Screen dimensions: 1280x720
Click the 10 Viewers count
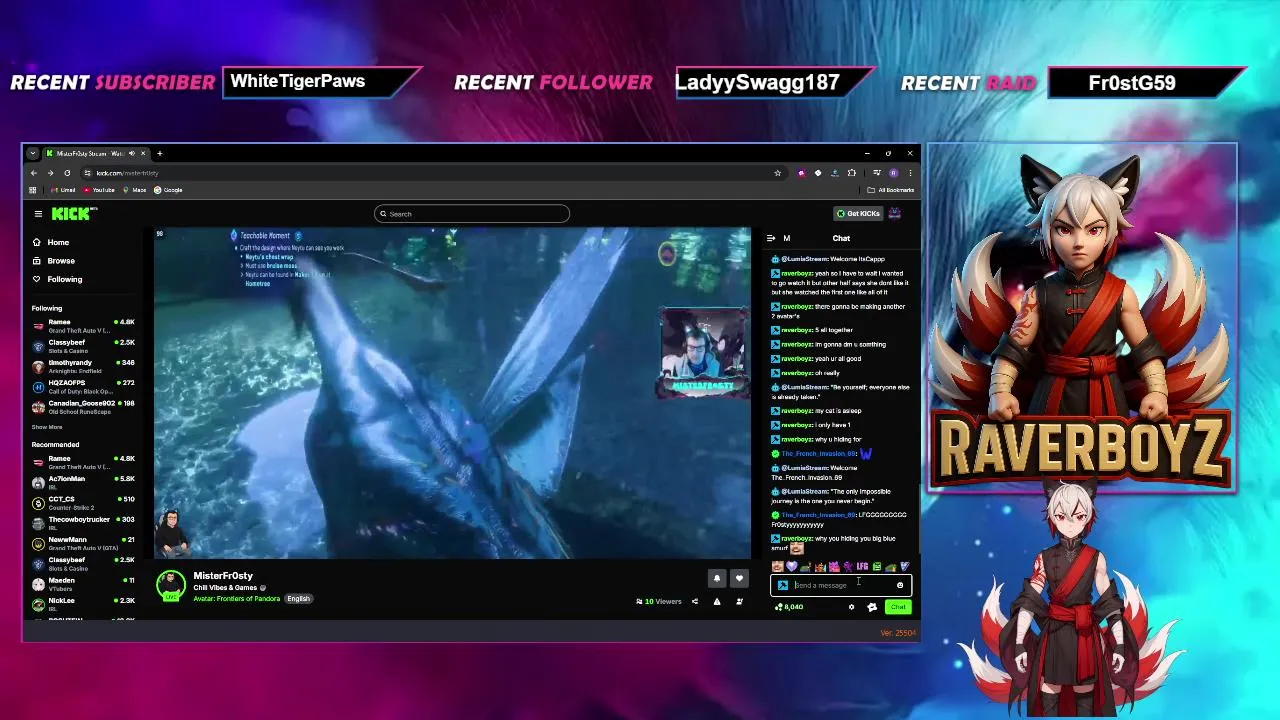[x=658, y=602]
